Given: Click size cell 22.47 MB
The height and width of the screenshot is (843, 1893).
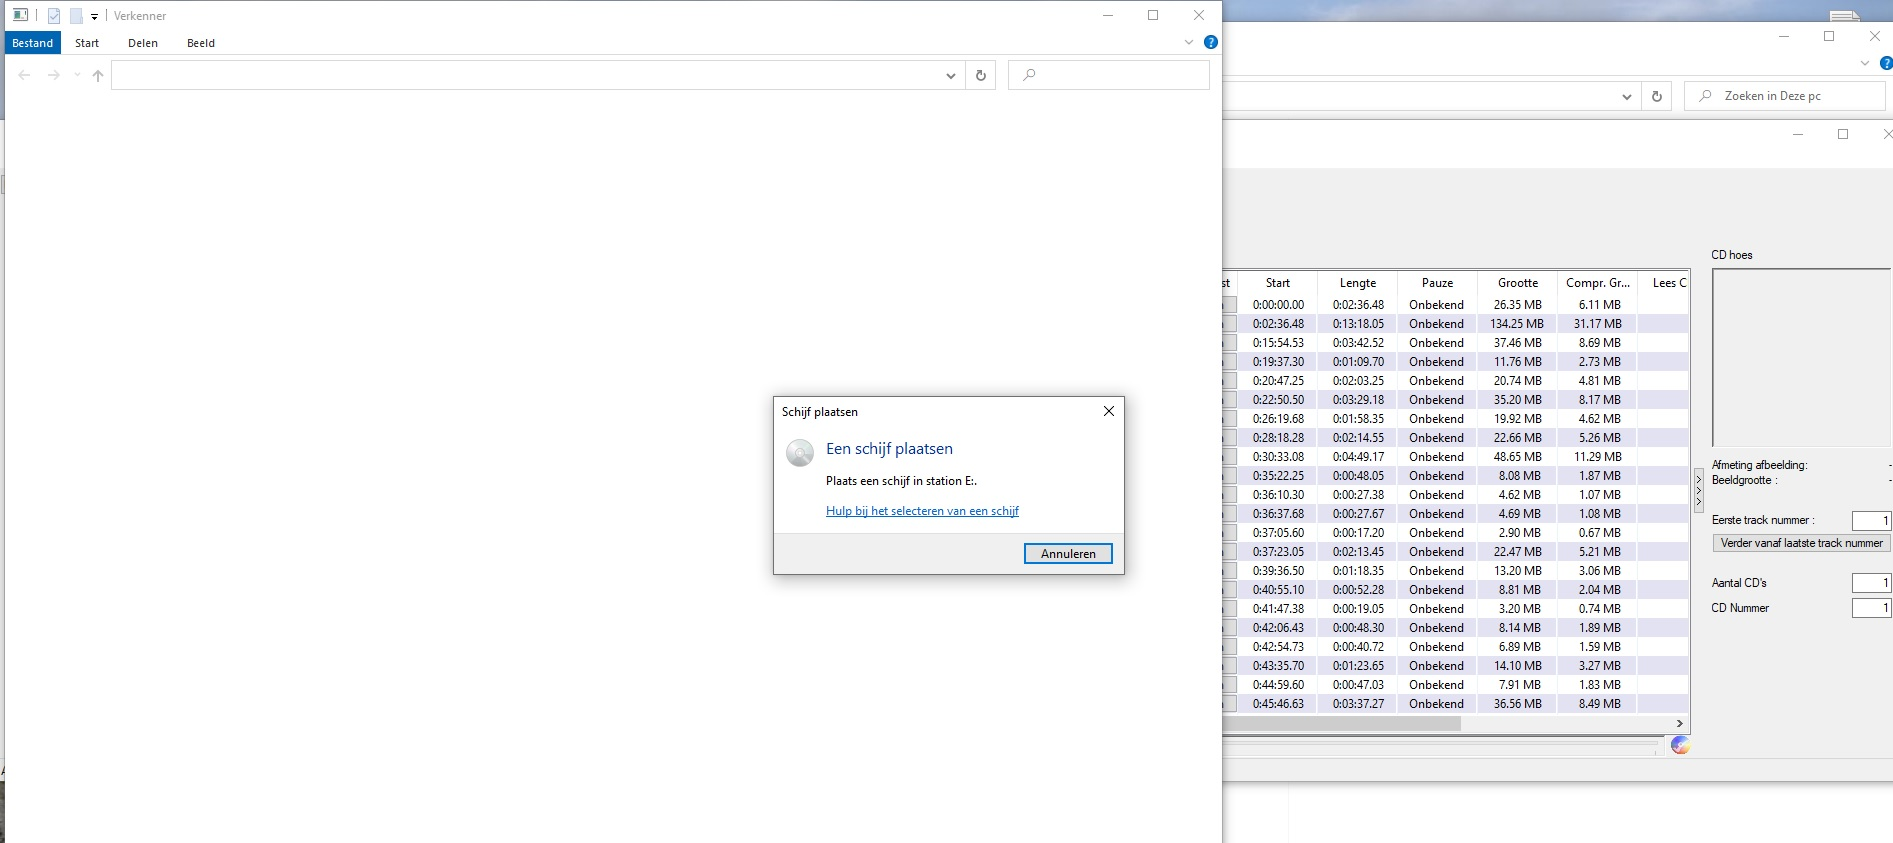Looking at the screenshot, I should [x=1518, y=552].
